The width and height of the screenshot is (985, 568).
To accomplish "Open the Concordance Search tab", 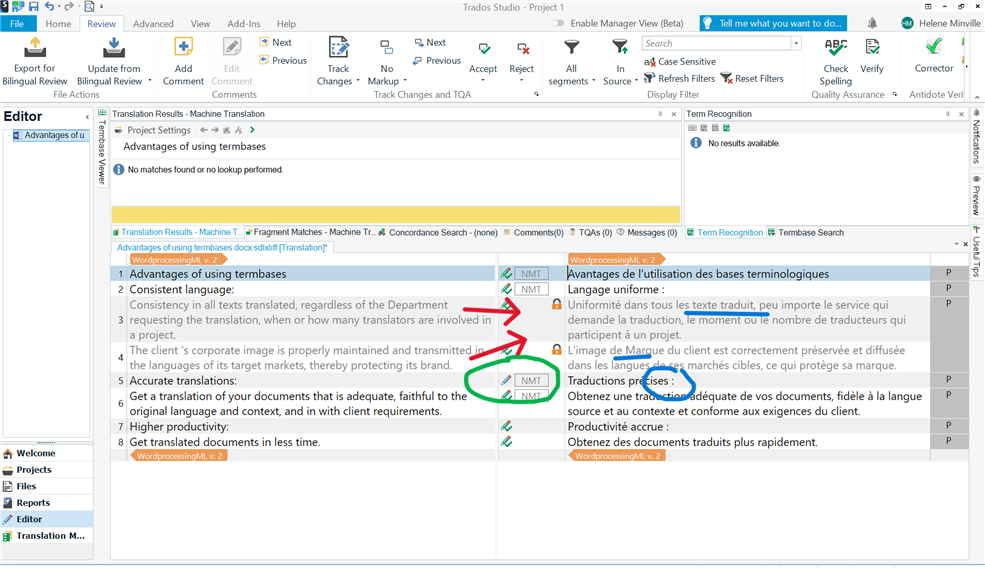I will [438, 232].
